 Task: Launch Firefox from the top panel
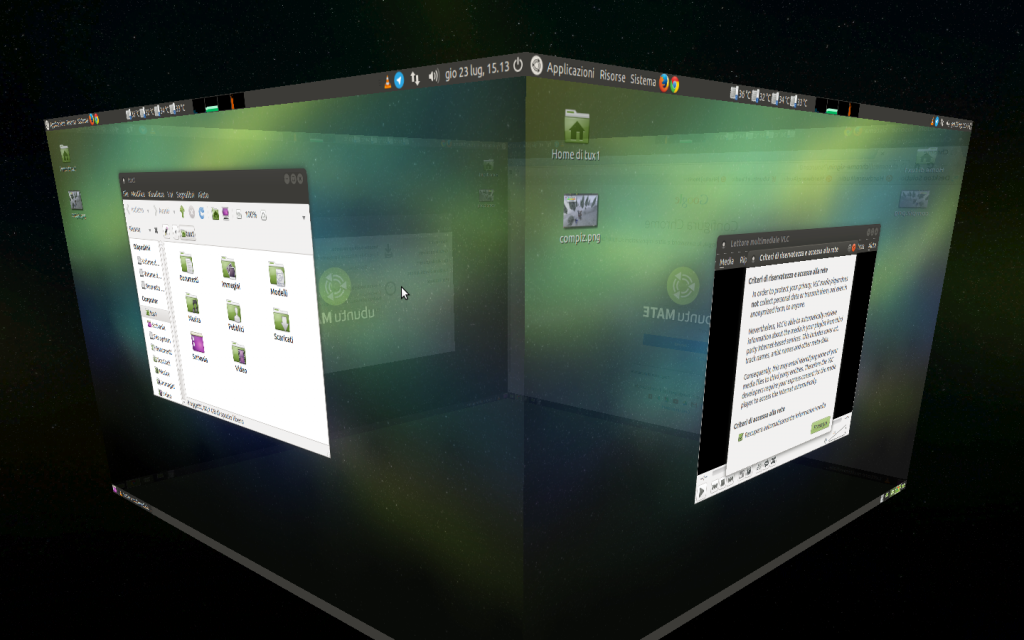tap(664, 83)
